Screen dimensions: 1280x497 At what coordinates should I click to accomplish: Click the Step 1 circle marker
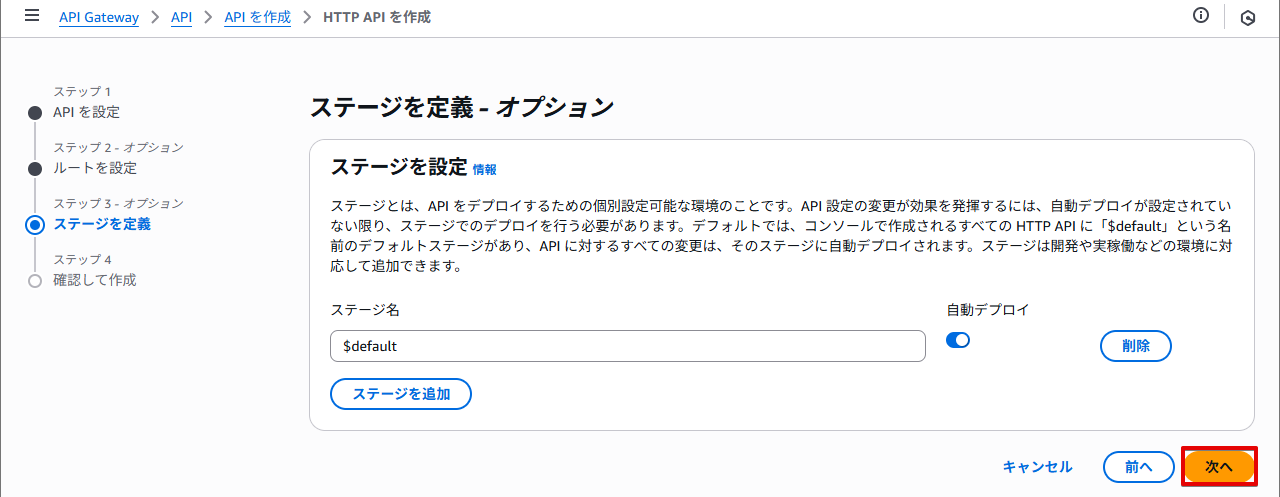coord(35,112)
